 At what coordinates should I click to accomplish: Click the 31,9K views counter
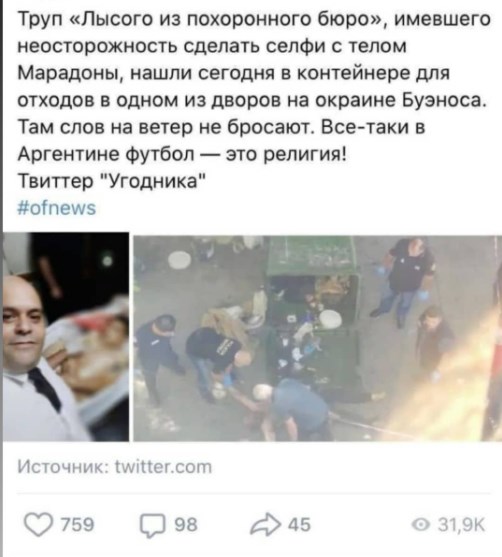click(x=461, y=524)
